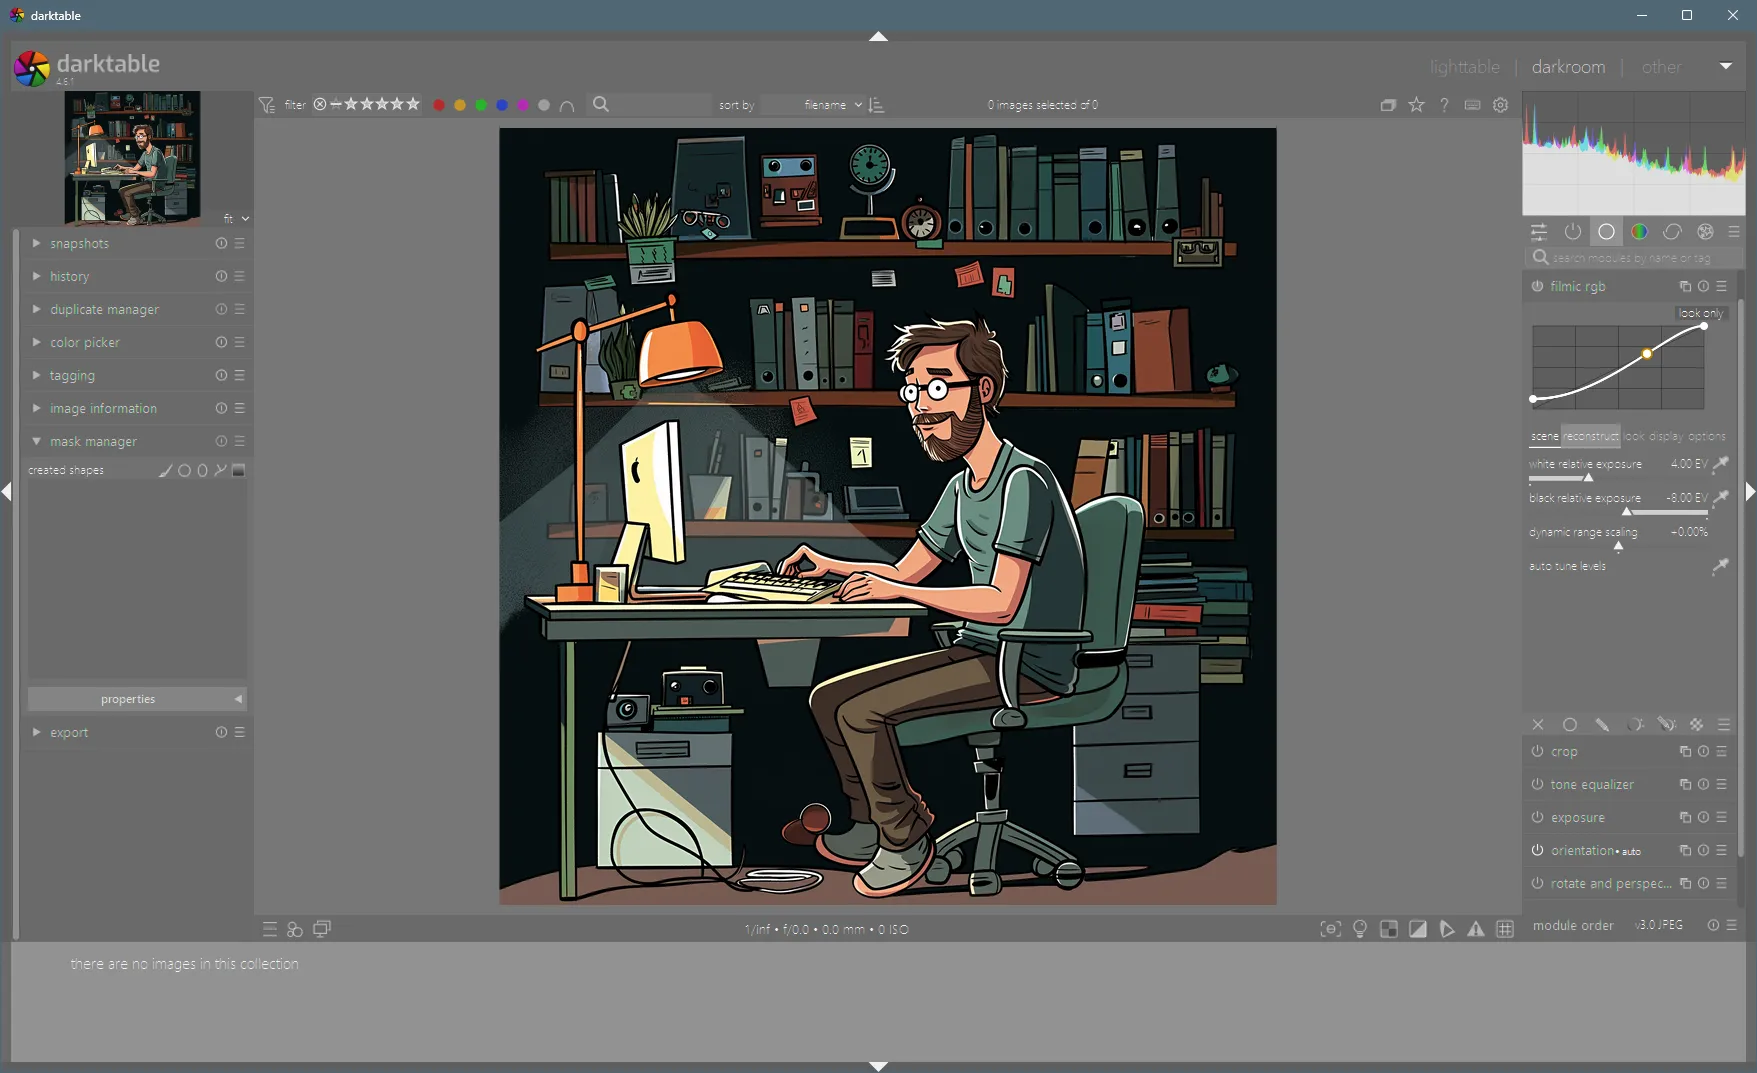
Task: Toggle rotate and perspective module on/off
Action: pyautogui.click(x=1538, y=884)
